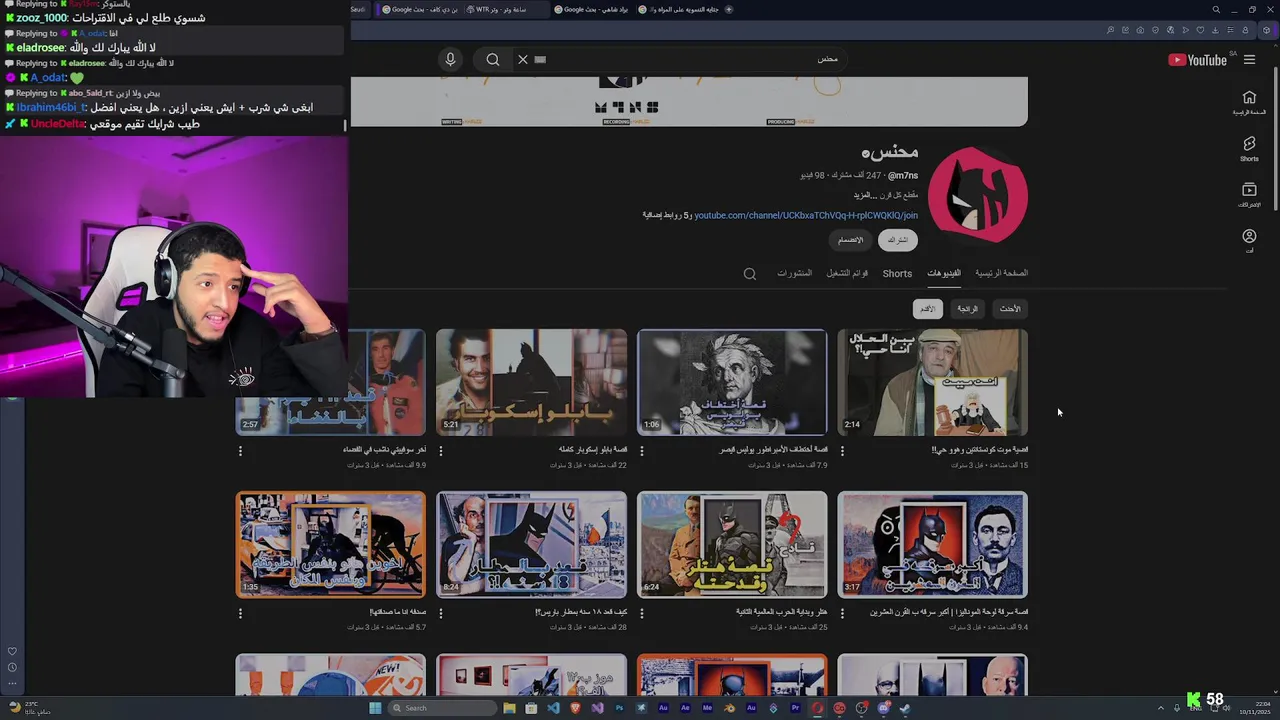
Task: Open Discord from the taskbar
Action: click(x=883, y=708)
